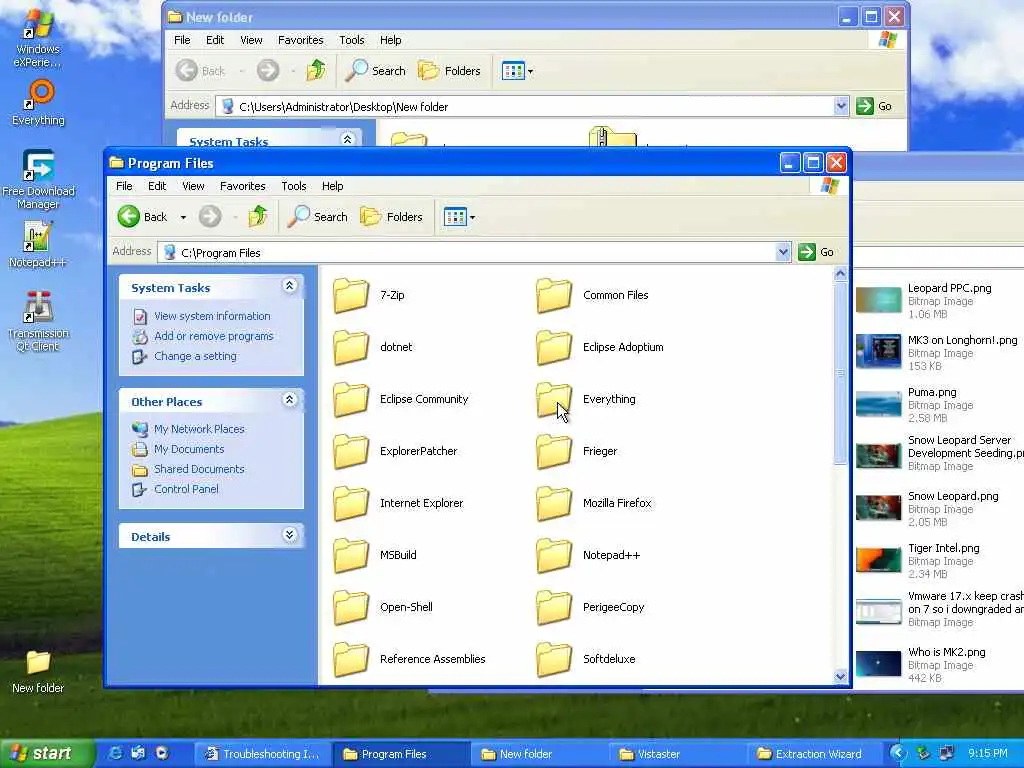The height and width of the screenshot is (768, 1024).
Task: Open My Documents link in Other Places
Action: click(189, 449)
